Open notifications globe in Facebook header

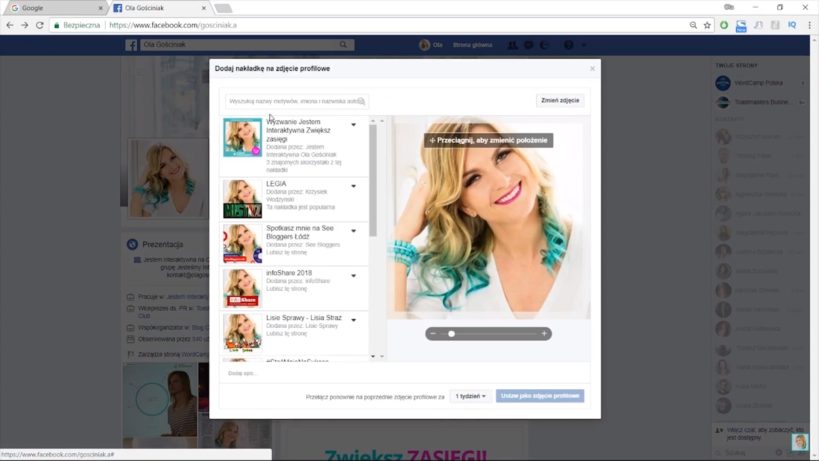coord(544,45)
